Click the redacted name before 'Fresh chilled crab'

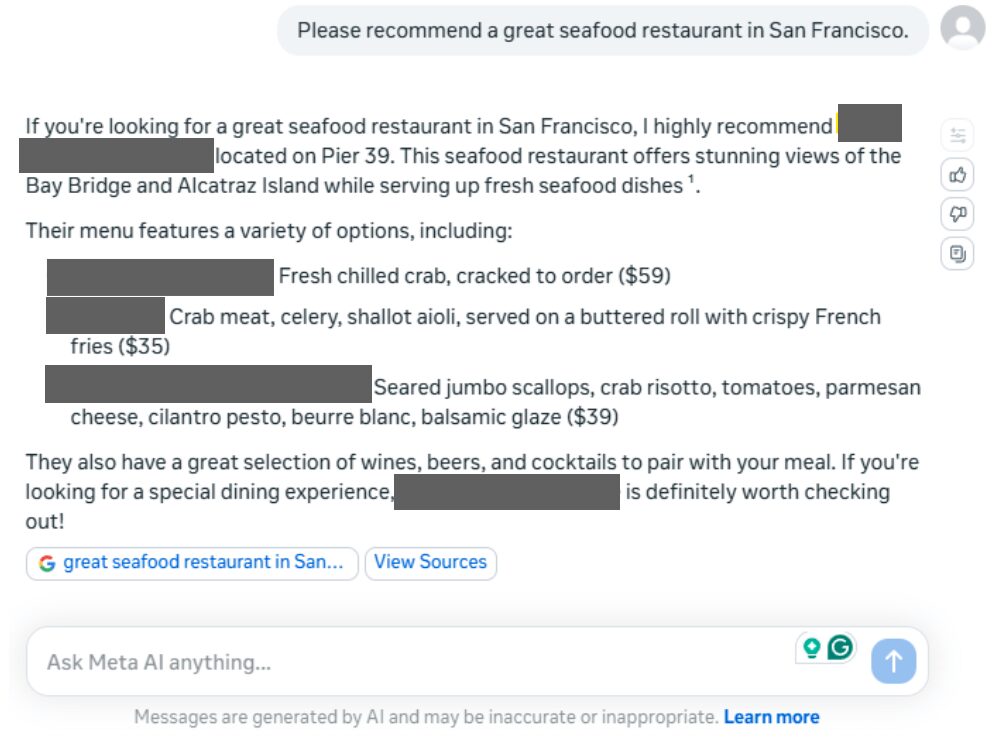pyautogui.click(x=160, y=277)
